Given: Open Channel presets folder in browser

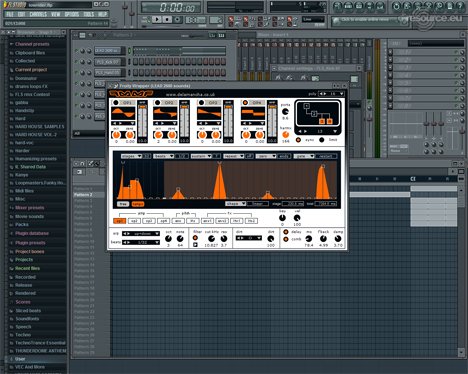Looking at the screenshot, I should [32, 44].
